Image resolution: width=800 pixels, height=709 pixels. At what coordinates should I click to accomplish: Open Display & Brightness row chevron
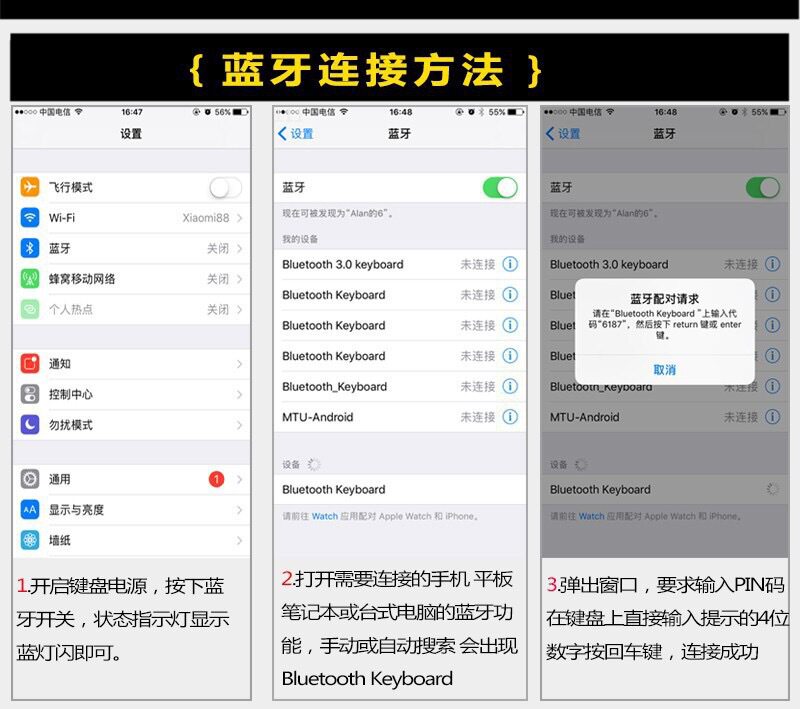tap(239, 510)
